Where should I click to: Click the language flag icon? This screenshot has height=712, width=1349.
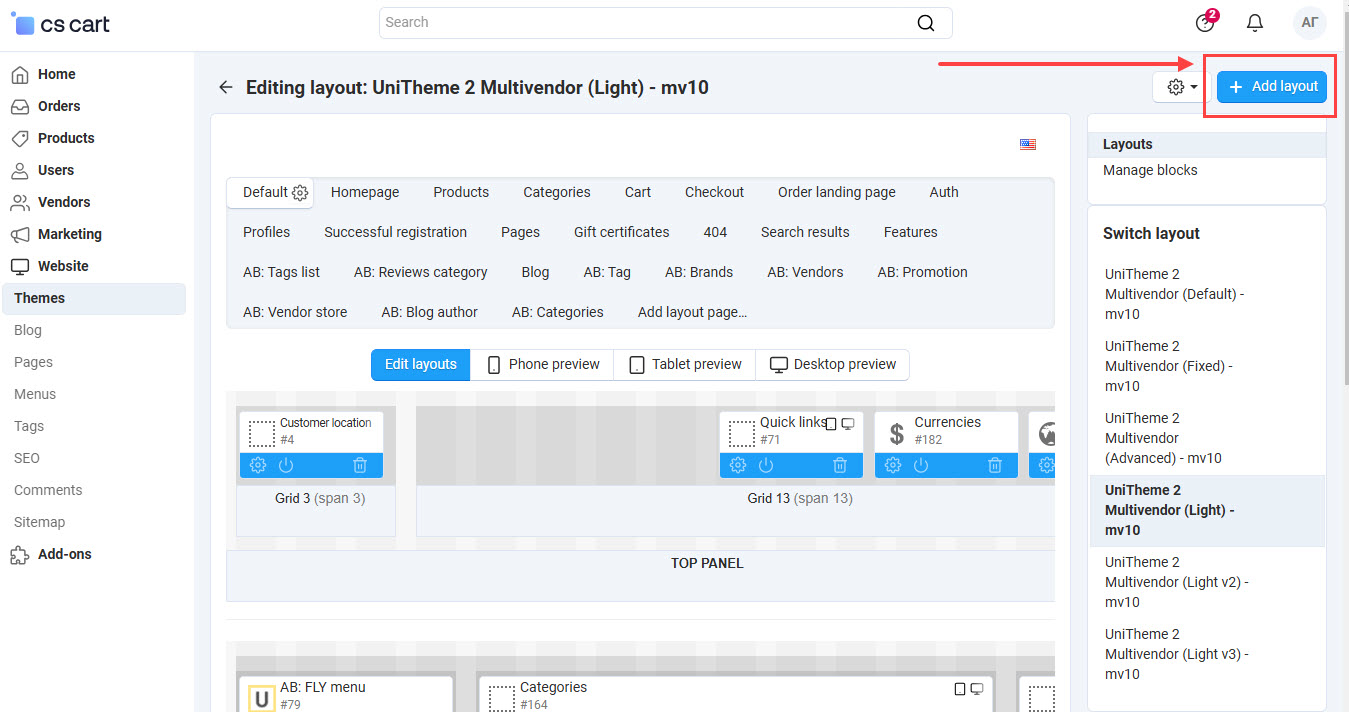coord(1028,144)
